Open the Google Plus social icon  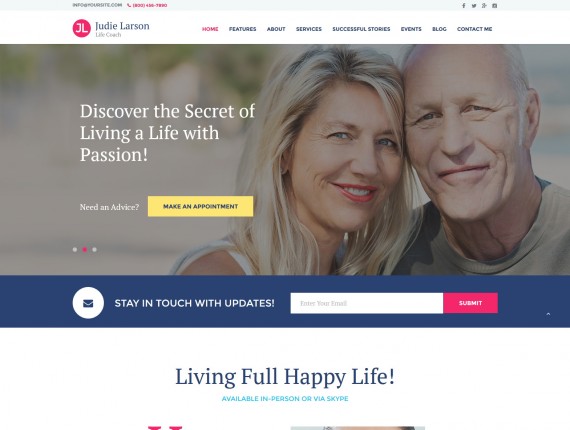tap(484, 5)
